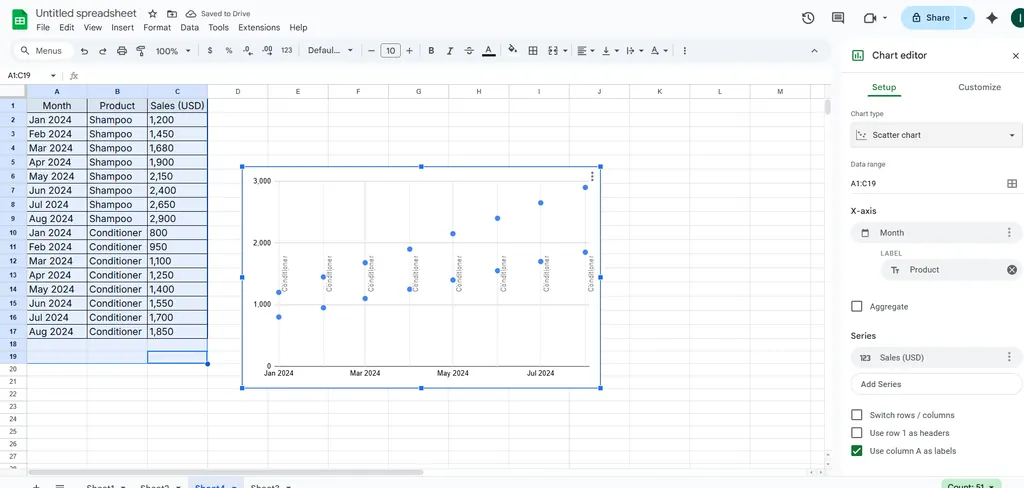1024x488 pixels.
Task: Open the Extensions menu
Action: (258, 28)
